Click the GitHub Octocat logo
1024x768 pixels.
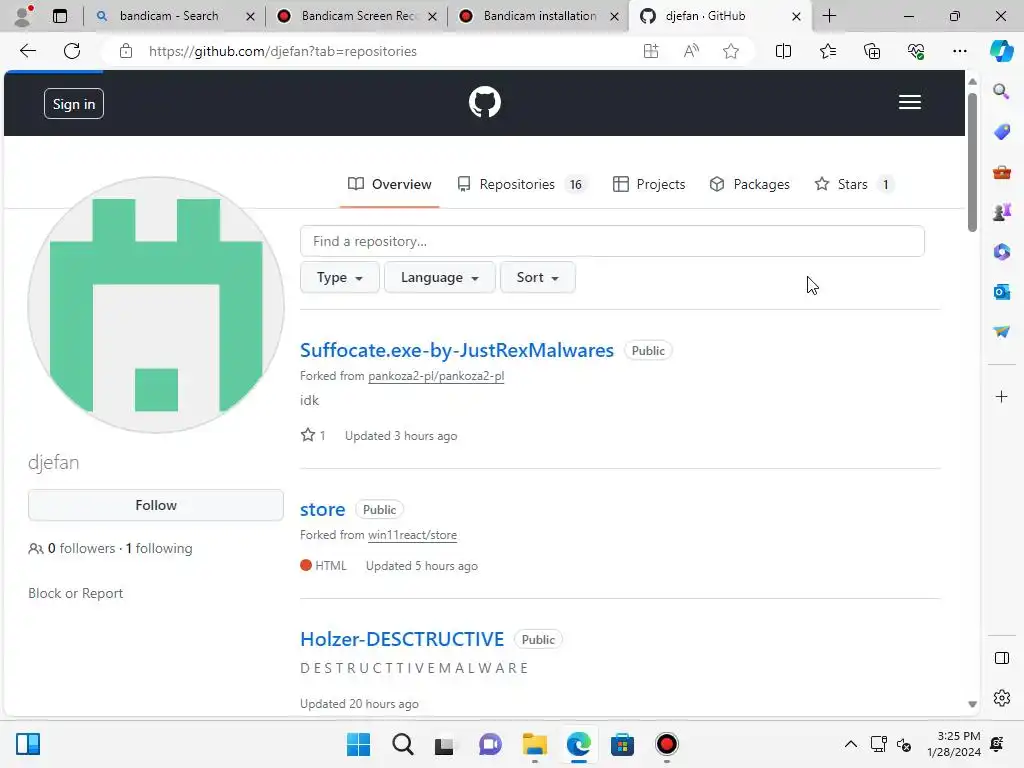pyautogui.click(x=485, y=103)
